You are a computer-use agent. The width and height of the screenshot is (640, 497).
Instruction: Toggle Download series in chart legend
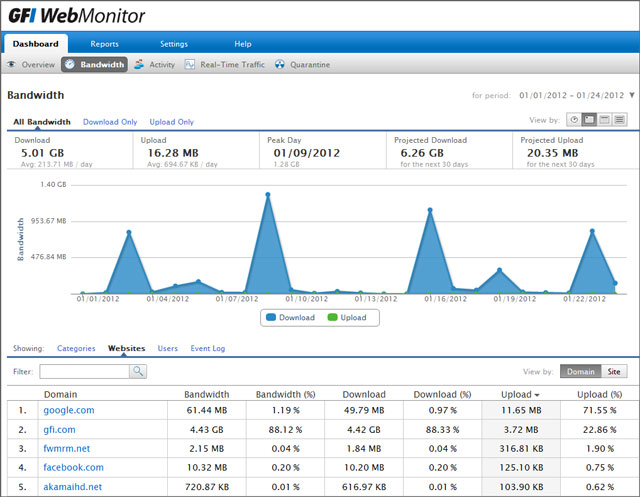pyautogui.click(x=292, y=318)
